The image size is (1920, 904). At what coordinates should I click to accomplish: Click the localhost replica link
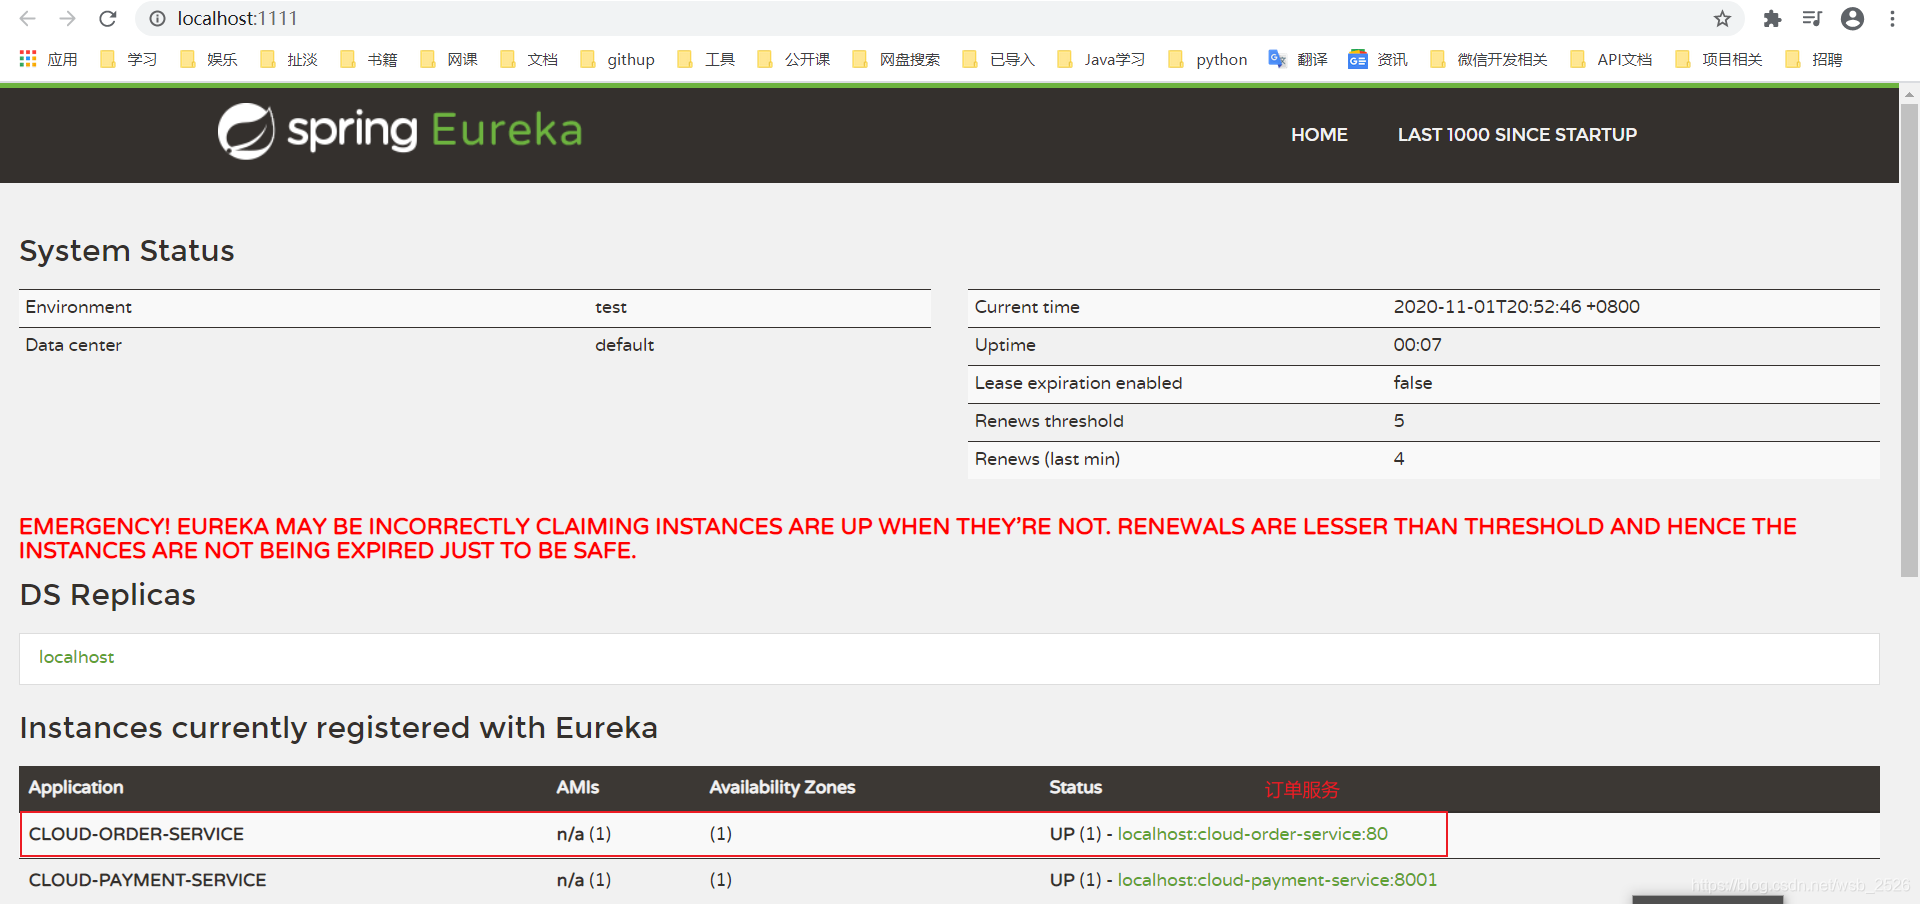tap(77, 657)
